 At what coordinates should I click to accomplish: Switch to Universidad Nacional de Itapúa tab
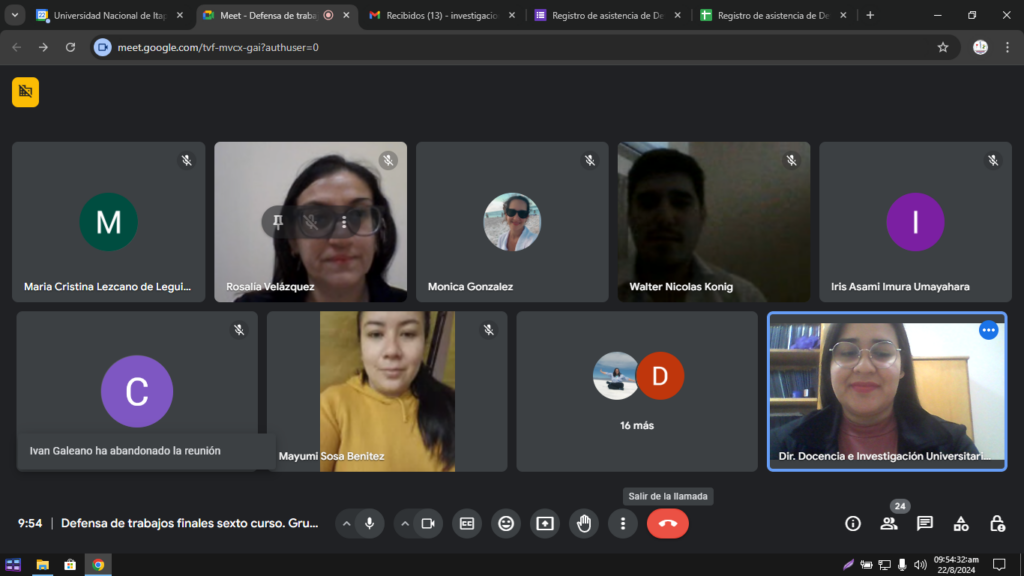(x=105, y=16)
